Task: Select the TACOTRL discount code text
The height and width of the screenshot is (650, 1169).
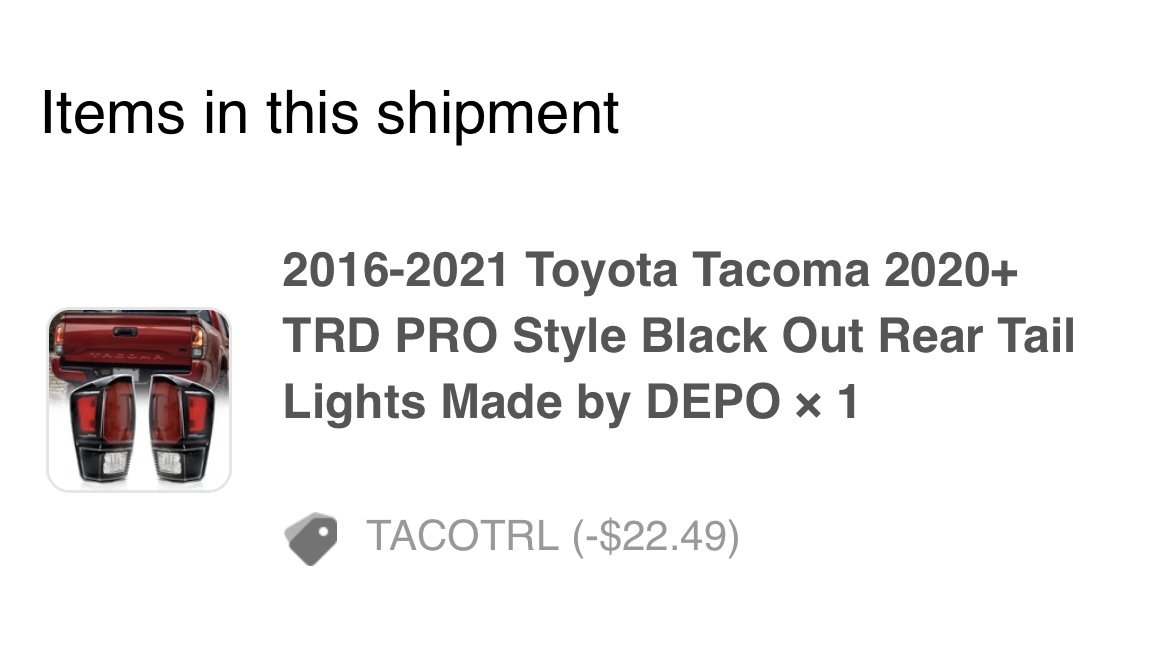Action: (x=462, y=536)
